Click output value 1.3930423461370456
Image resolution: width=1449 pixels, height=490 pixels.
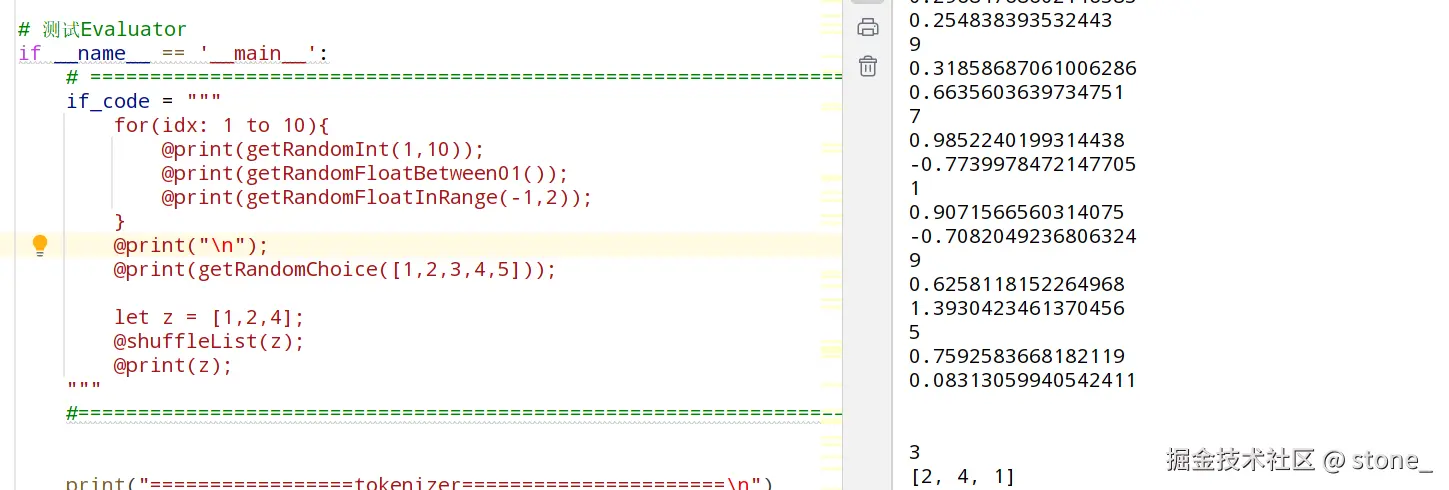pos(1016,308)
